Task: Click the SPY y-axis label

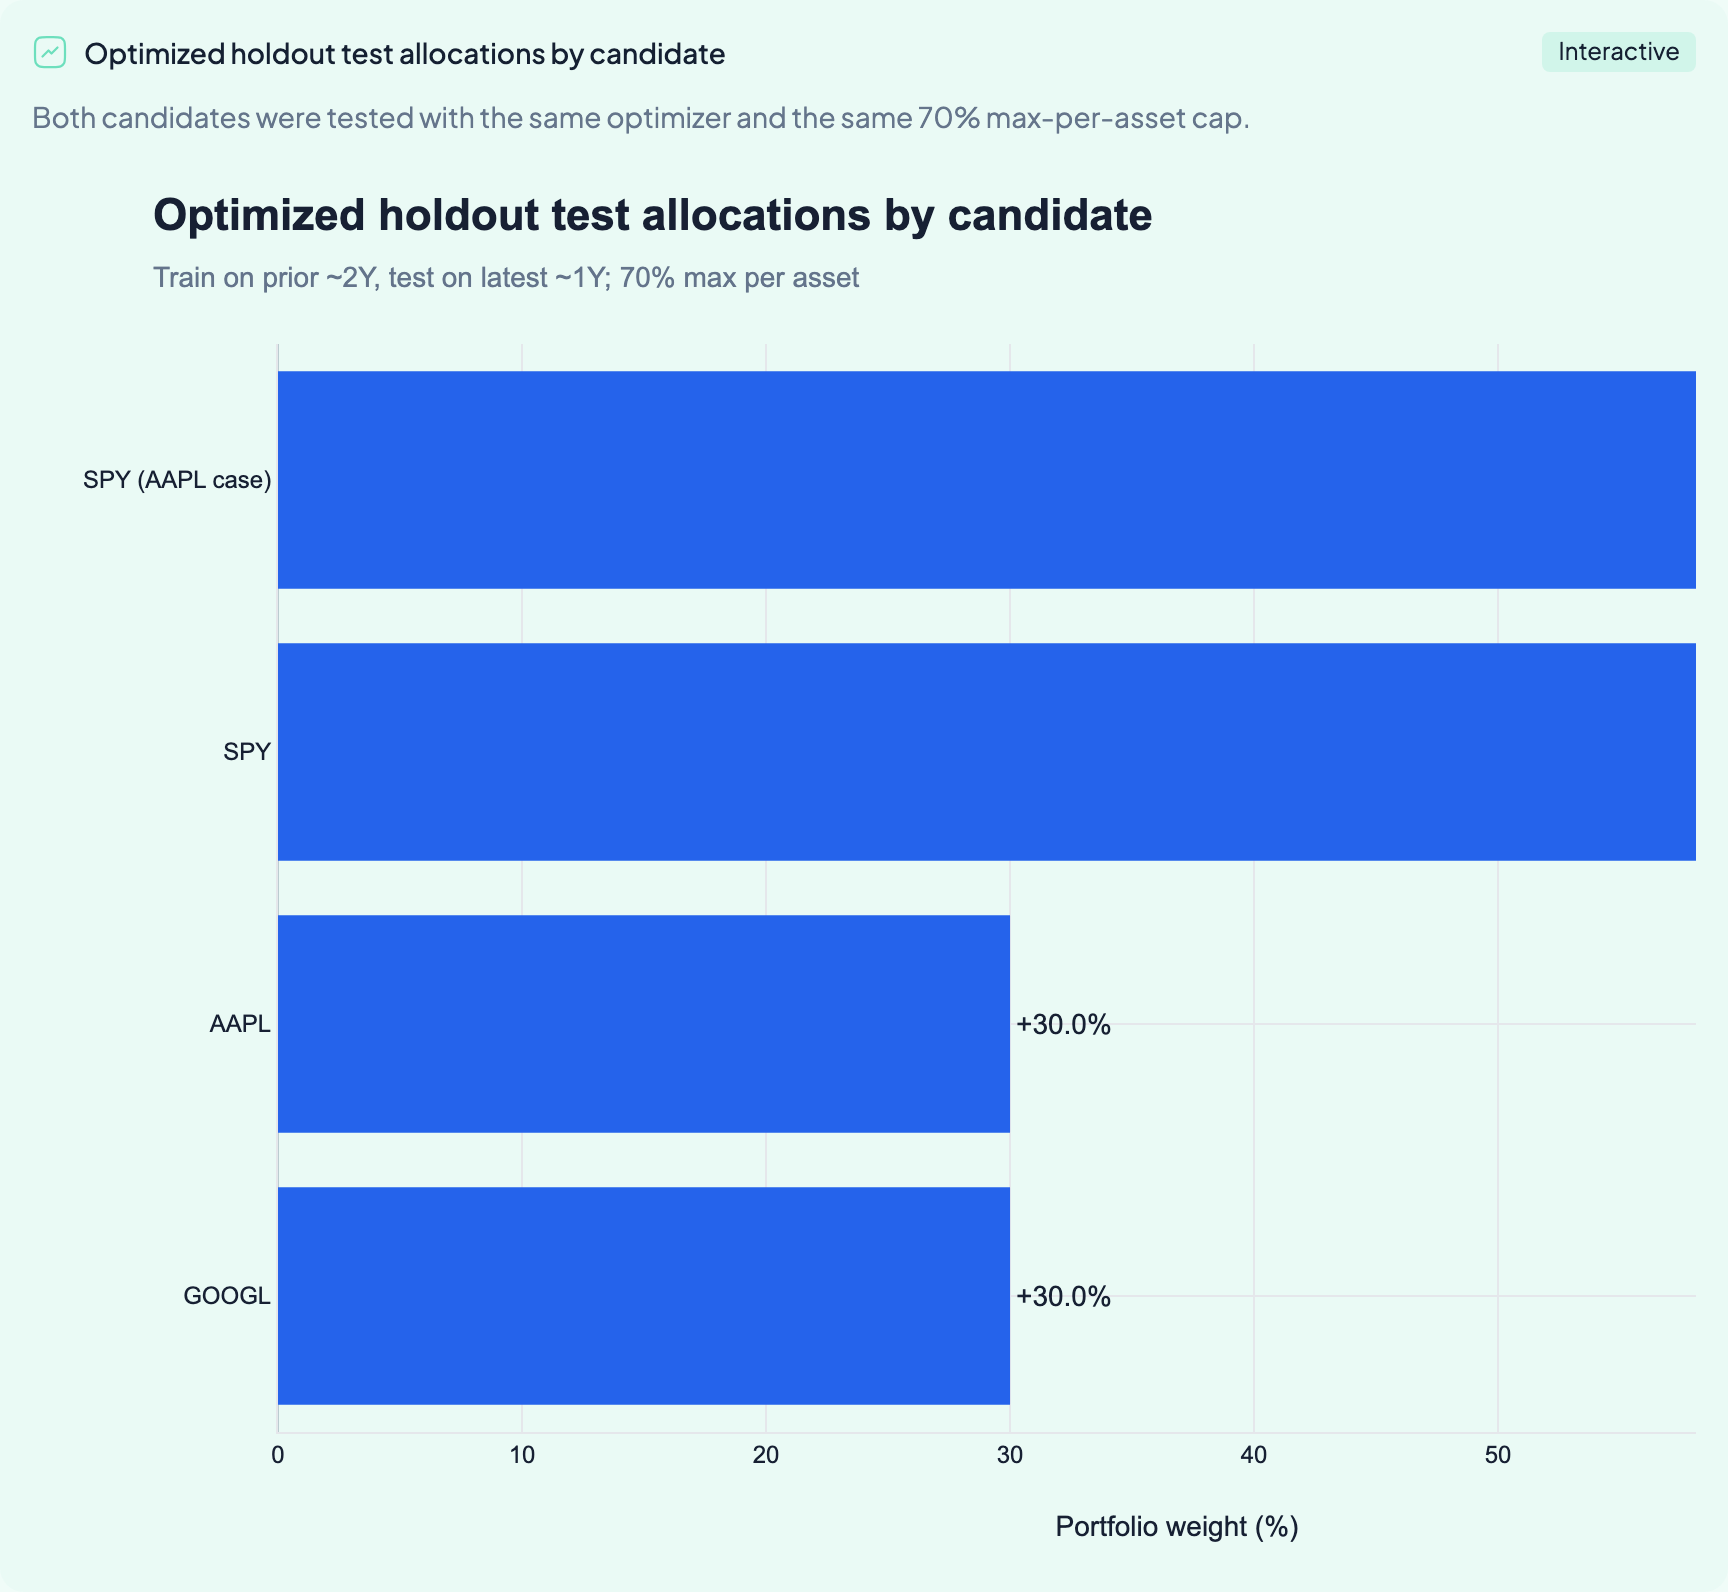Action: point(247,752)
